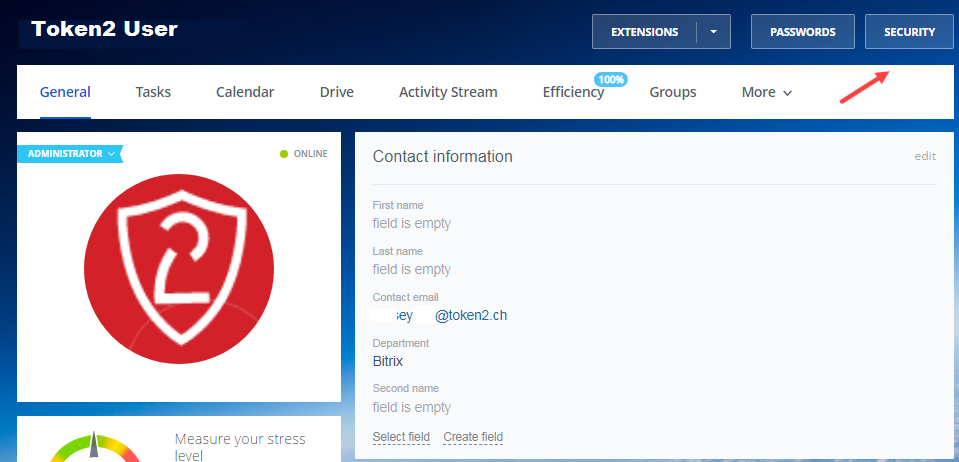Image resolution: width=959 pixels, height=462 pixels.
Task: Click the 100% efficiency badge
Action: click(x=611, y=79)
